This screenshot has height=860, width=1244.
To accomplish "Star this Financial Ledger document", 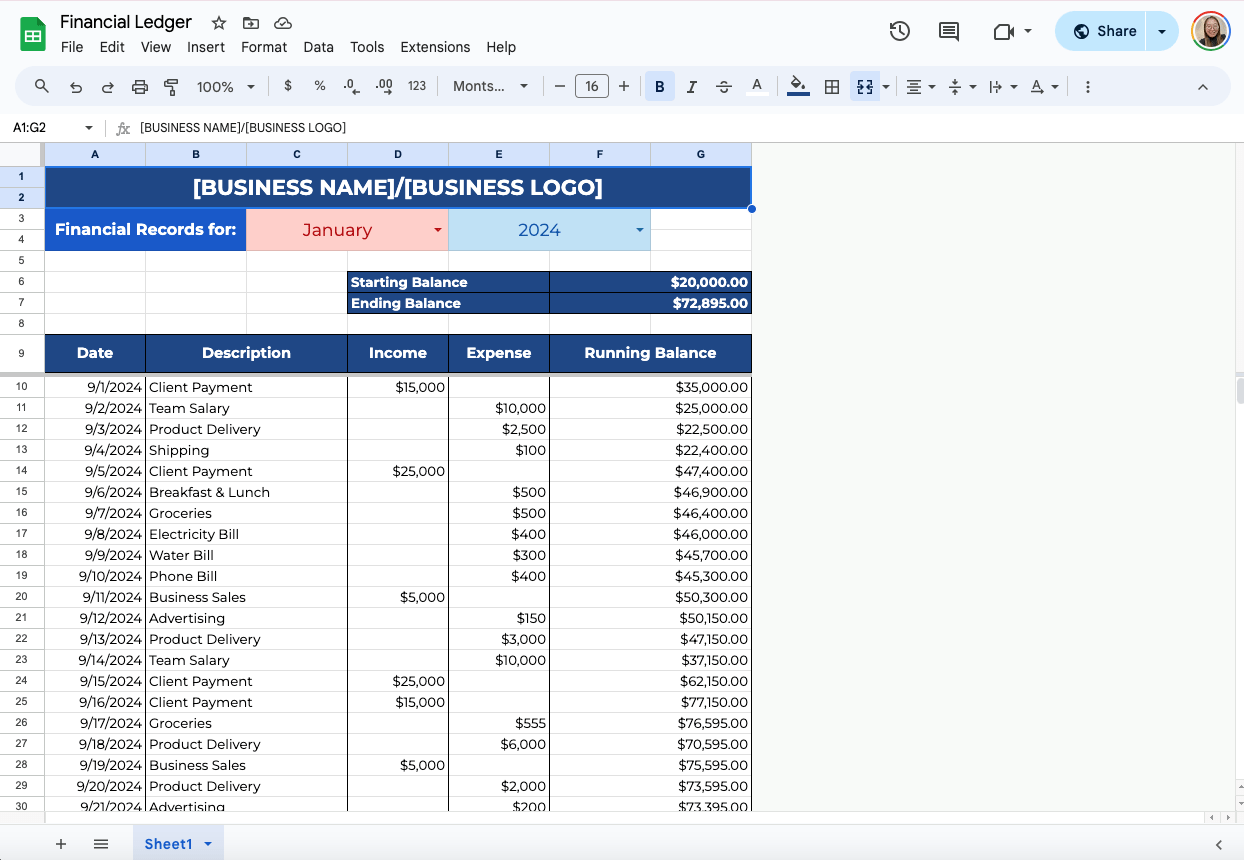I will pyautogui.click(x=219, y=22).
